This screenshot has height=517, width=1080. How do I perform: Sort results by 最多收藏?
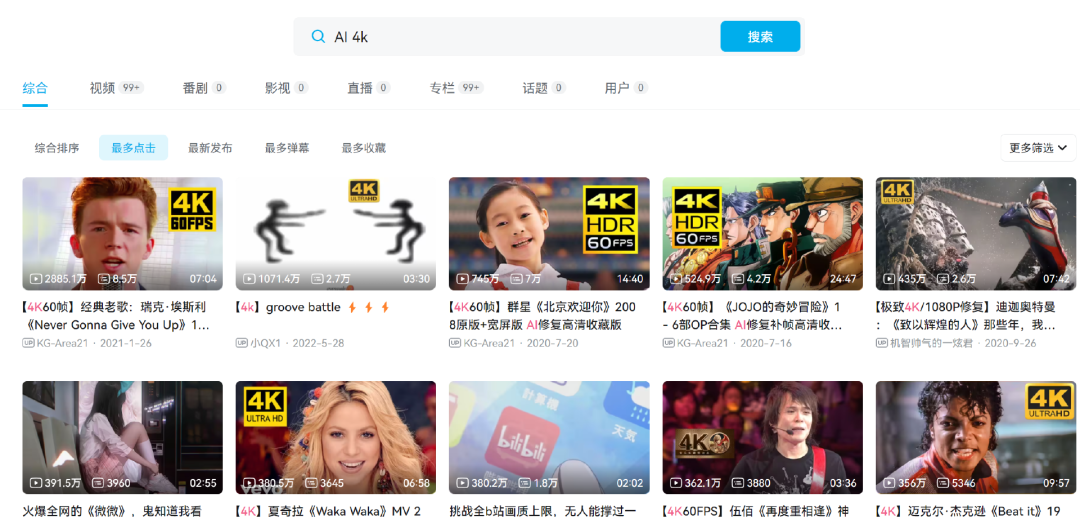(x=364, y=148)
